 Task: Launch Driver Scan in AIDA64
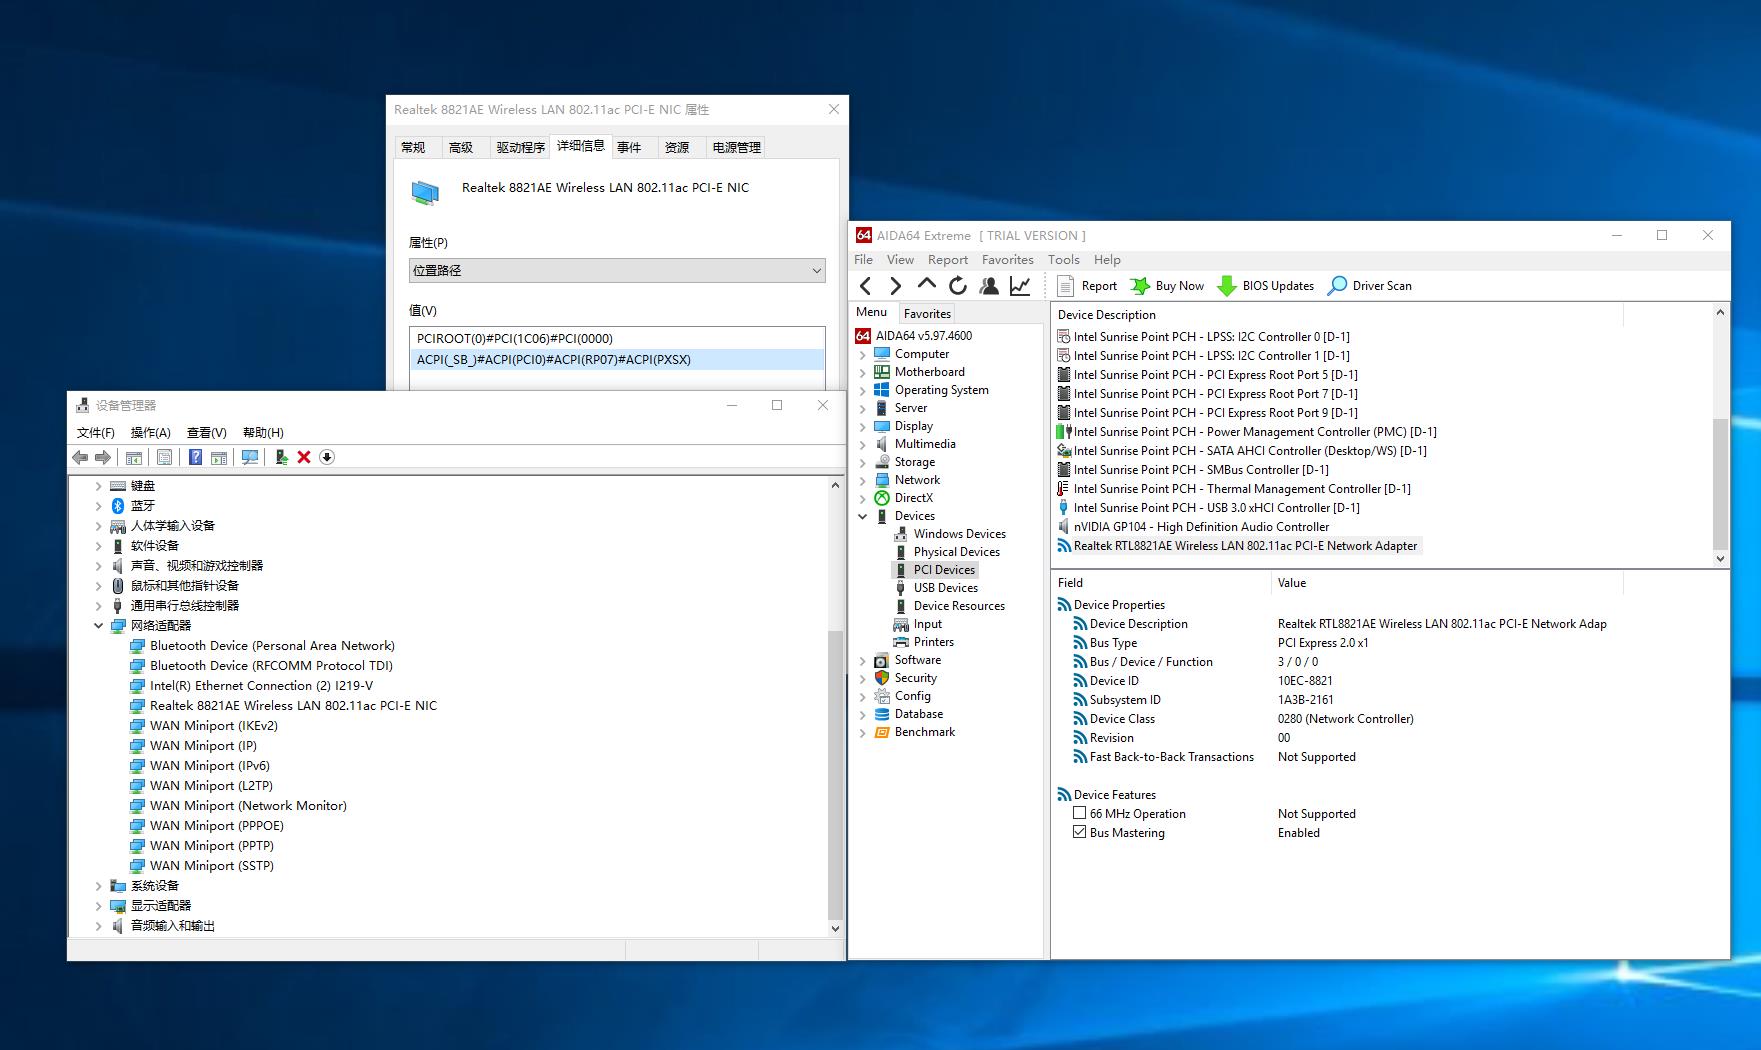point(1370,286)
